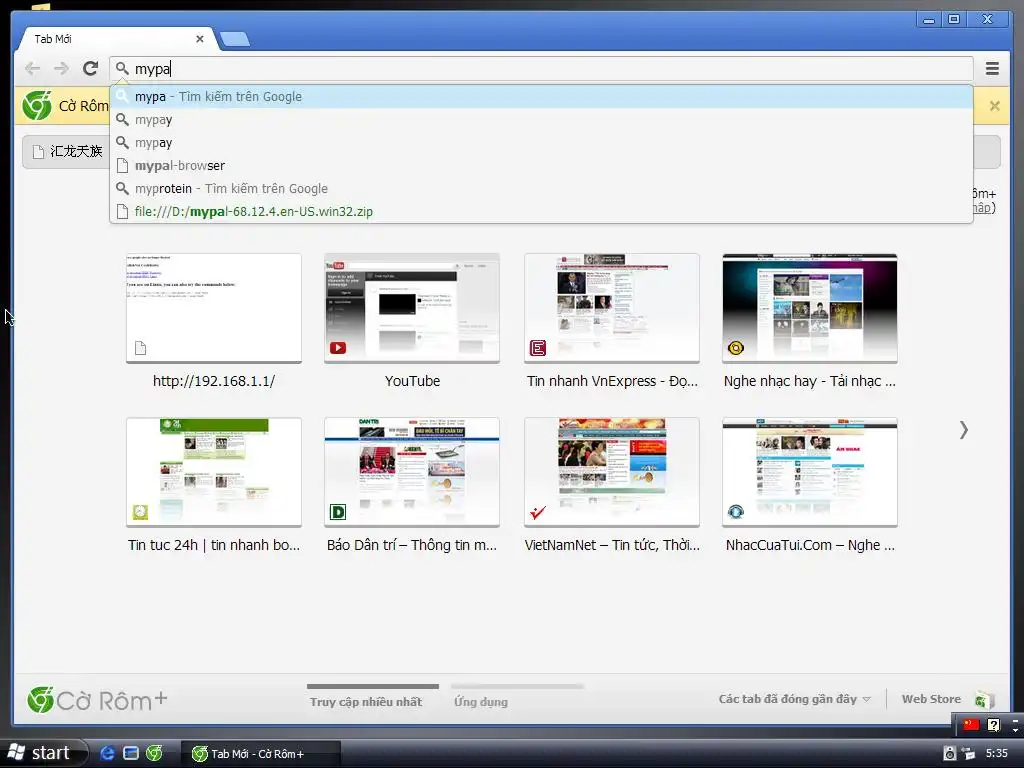The image size is (1024, 768).
Task: Open the VietNamNet thumbnail
Action: [612, 472]
